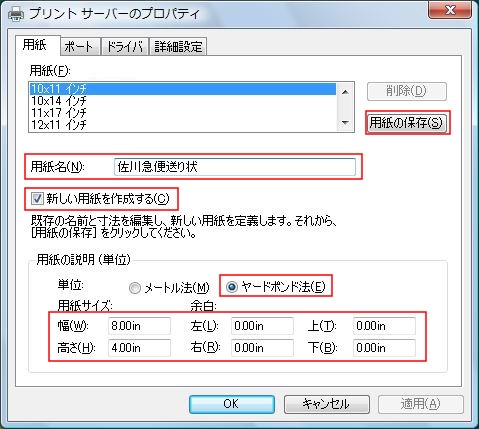The width and height of the screenshot is (479, 429).
Task: Click the list scroll down arrow
Action: coord(346,123)
